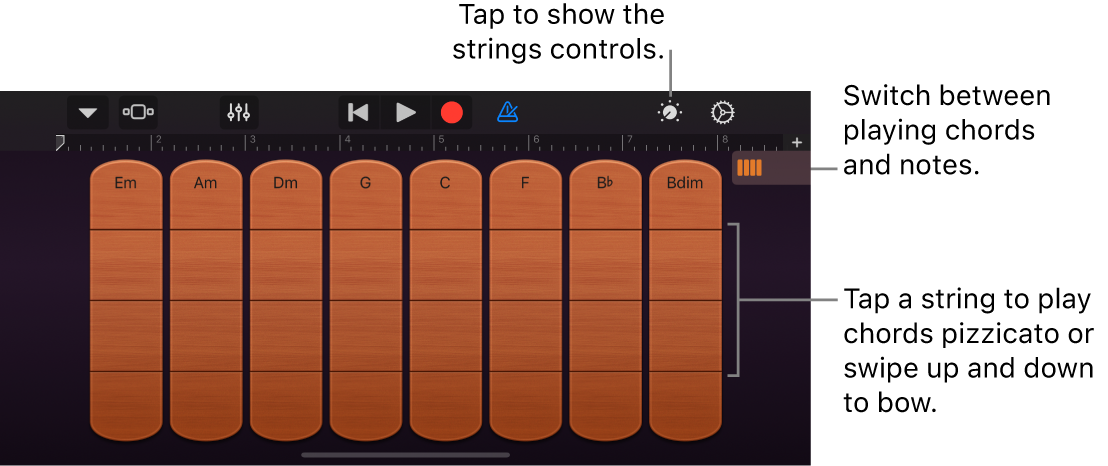
Task: Toggle the blue metronome icon
Action: [x=507, y=112]
